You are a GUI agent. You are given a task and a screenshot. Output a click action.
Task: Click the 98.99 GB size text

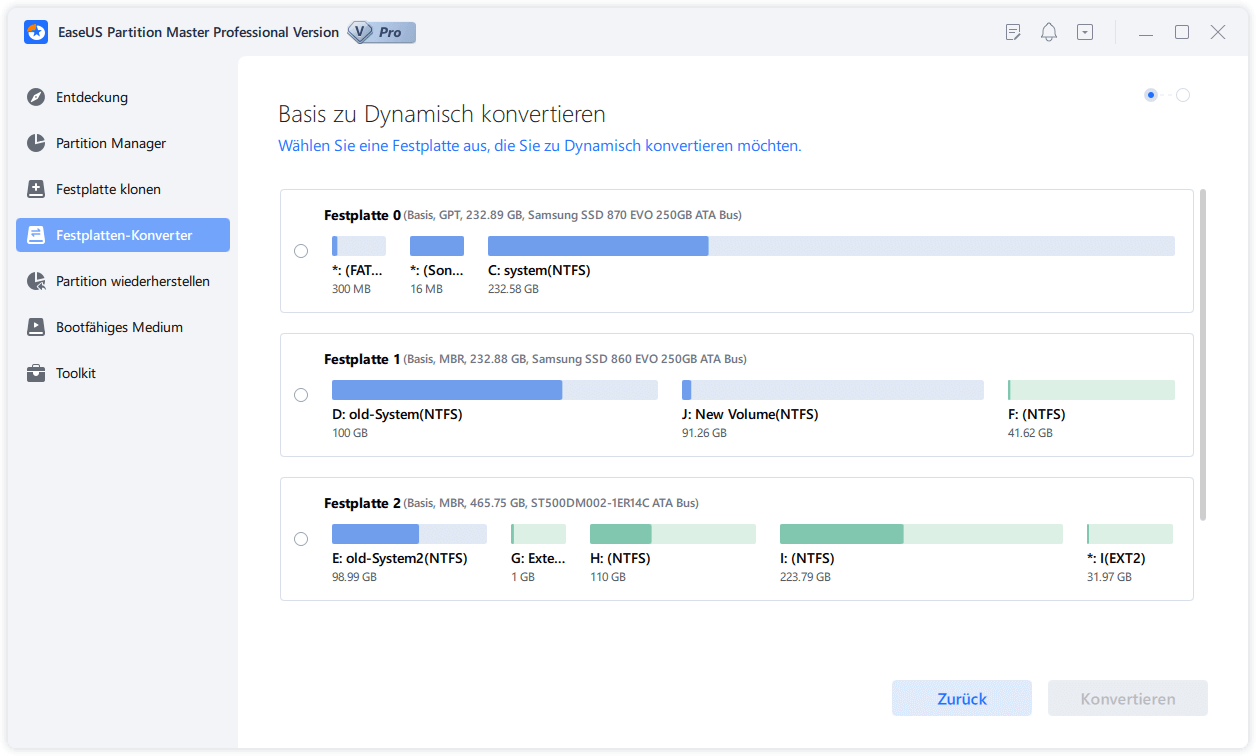coord(354,577)
